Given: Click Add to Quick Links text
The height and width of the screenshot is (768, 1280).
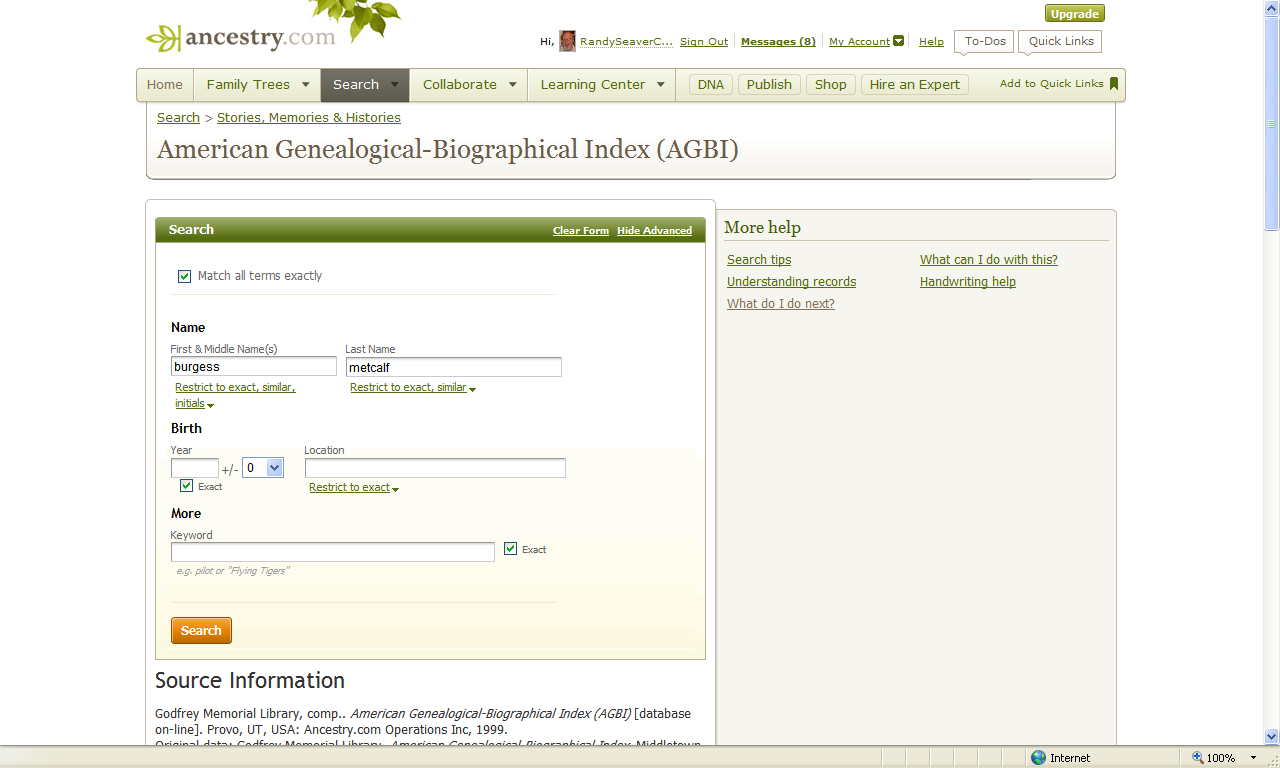Looking at the screenshot, I should click(1052, 84).
